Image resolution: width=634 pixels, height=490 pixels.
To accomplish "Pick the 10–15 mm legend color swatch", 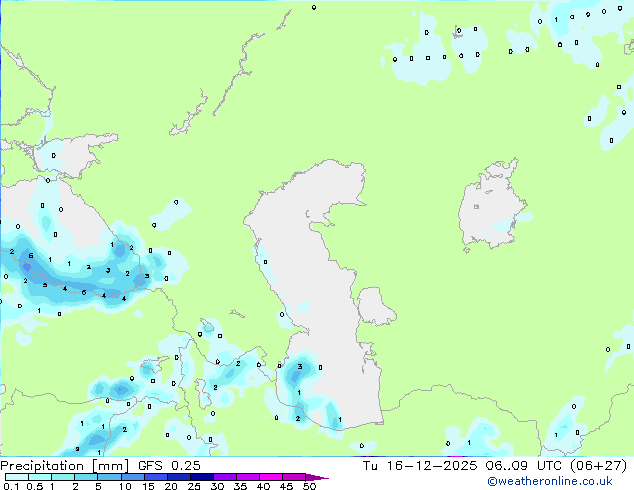I will click(x=132, y=477).
